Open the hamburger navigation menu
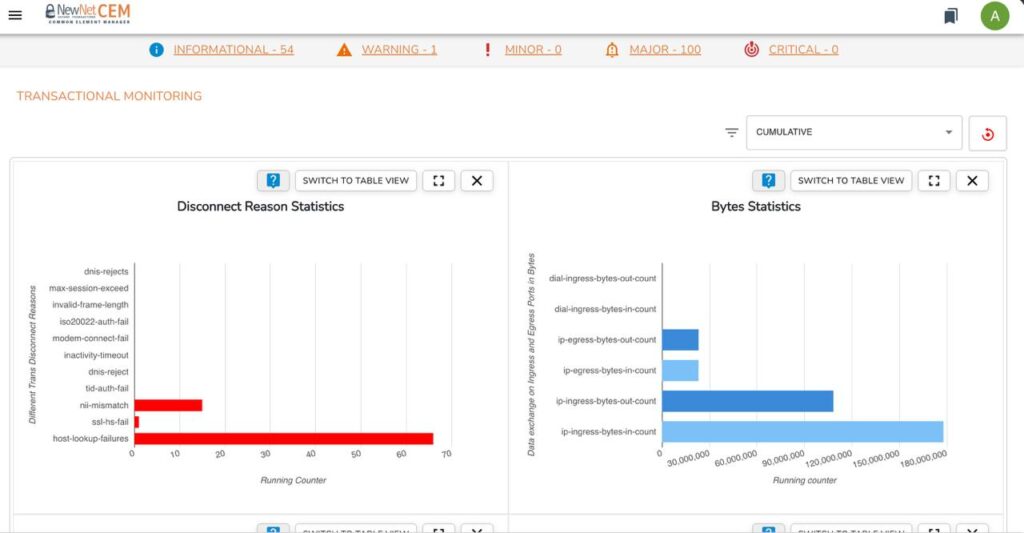This screenshot has height=533, width=1024. [x=15, y=15]
